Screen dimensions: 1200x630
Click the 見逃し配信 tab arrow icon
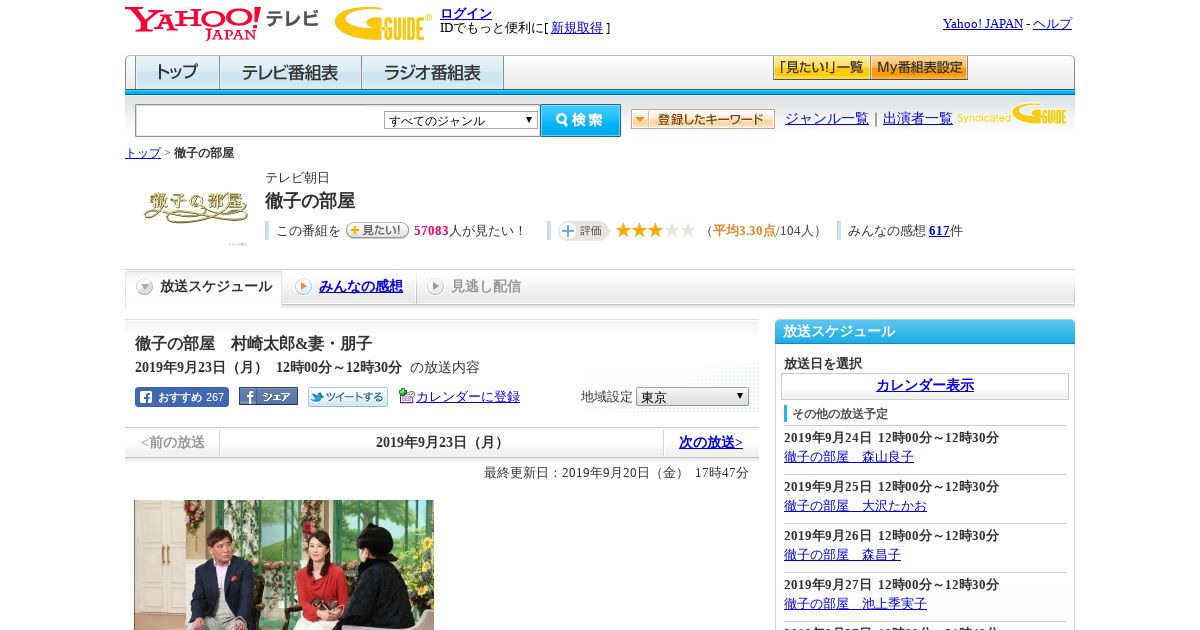(x=435, y=287)
